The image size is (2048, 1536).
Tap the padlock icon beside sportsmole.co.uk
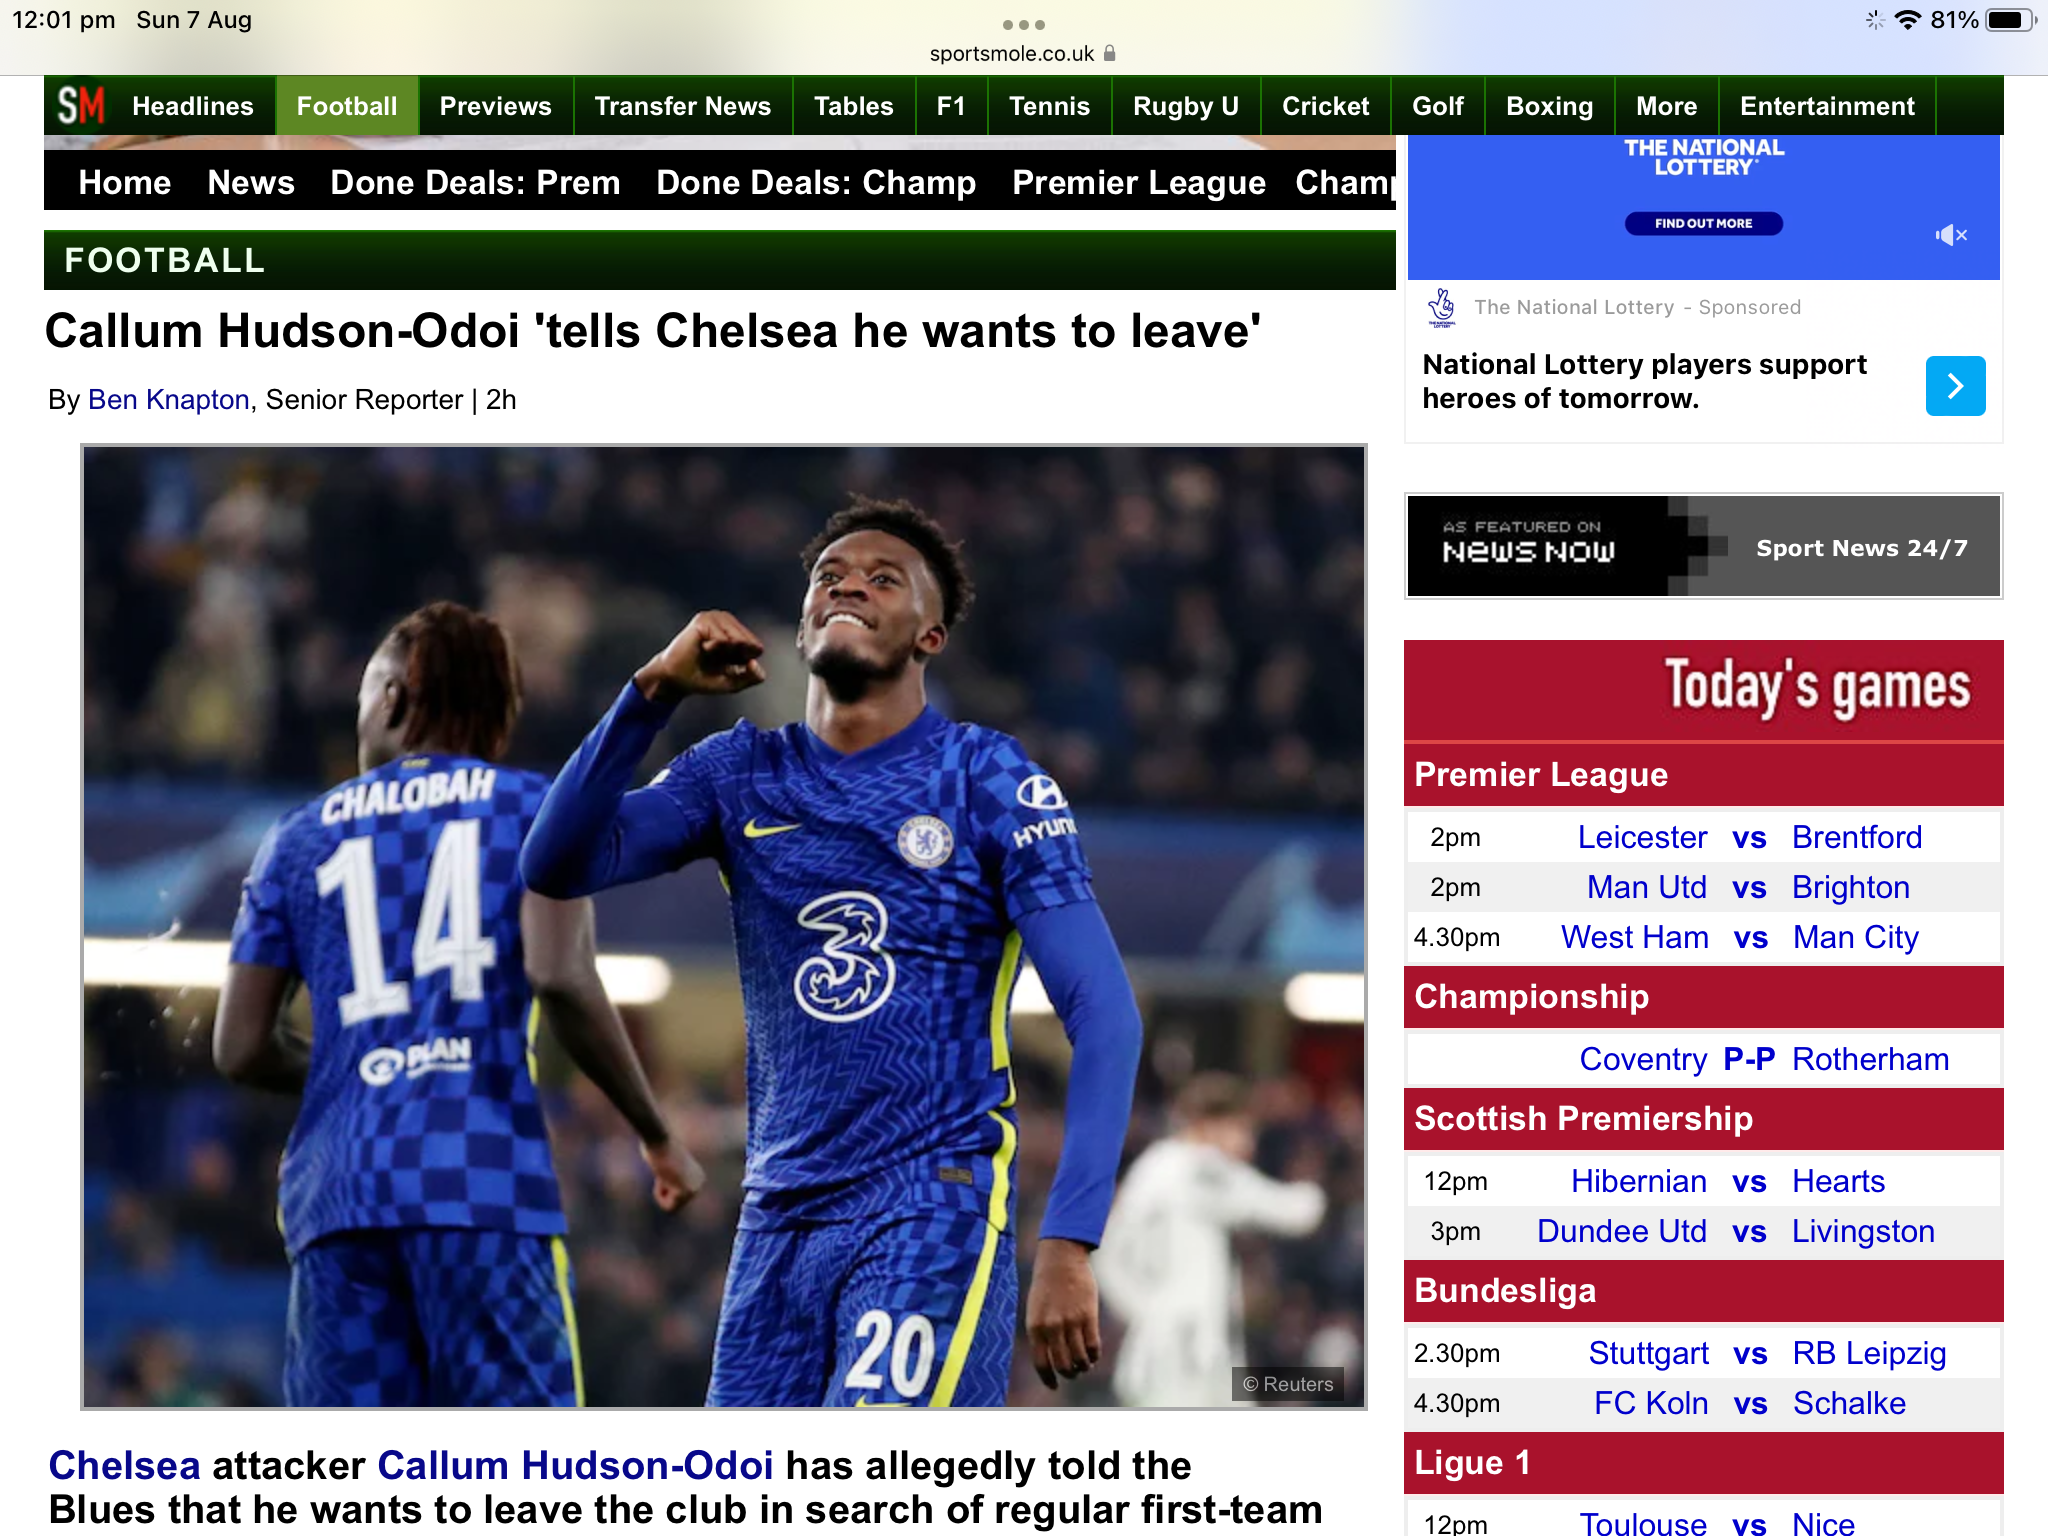coord(1109,54)
